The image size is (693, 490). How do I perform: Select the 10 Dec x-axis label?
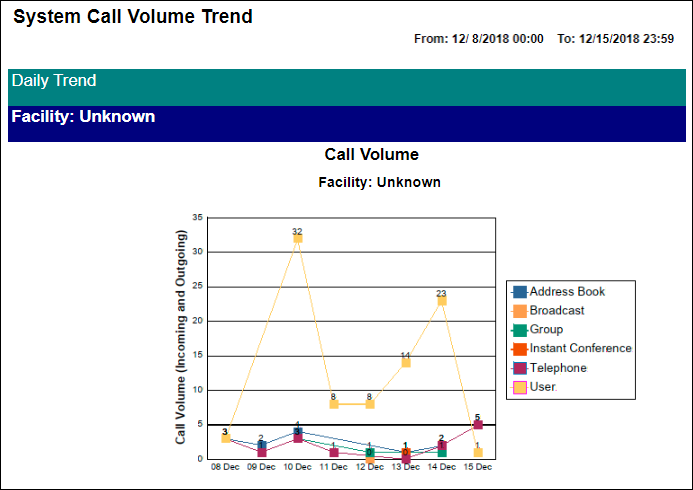[297, 467]
